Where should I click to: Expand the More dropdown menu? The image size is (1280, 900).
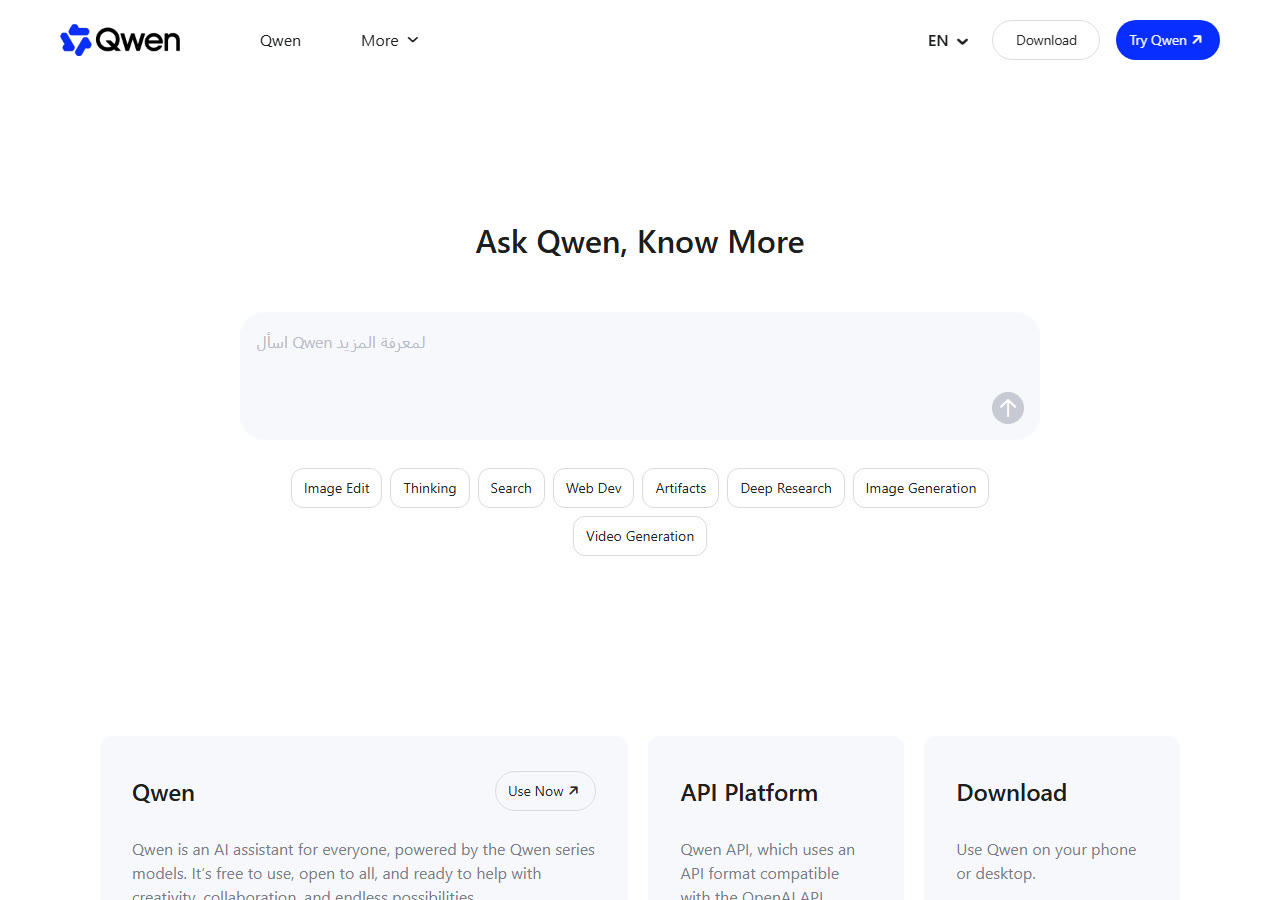tap(390, 41)
